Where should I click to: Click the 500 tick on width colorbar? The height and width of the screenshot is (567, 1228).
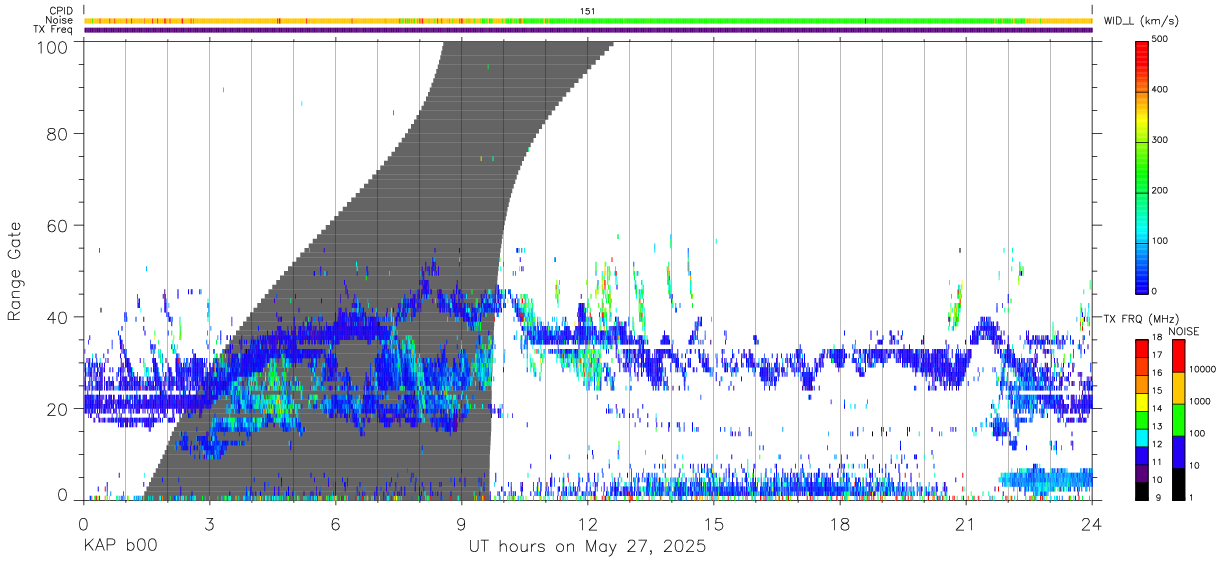click(1162, 39)
